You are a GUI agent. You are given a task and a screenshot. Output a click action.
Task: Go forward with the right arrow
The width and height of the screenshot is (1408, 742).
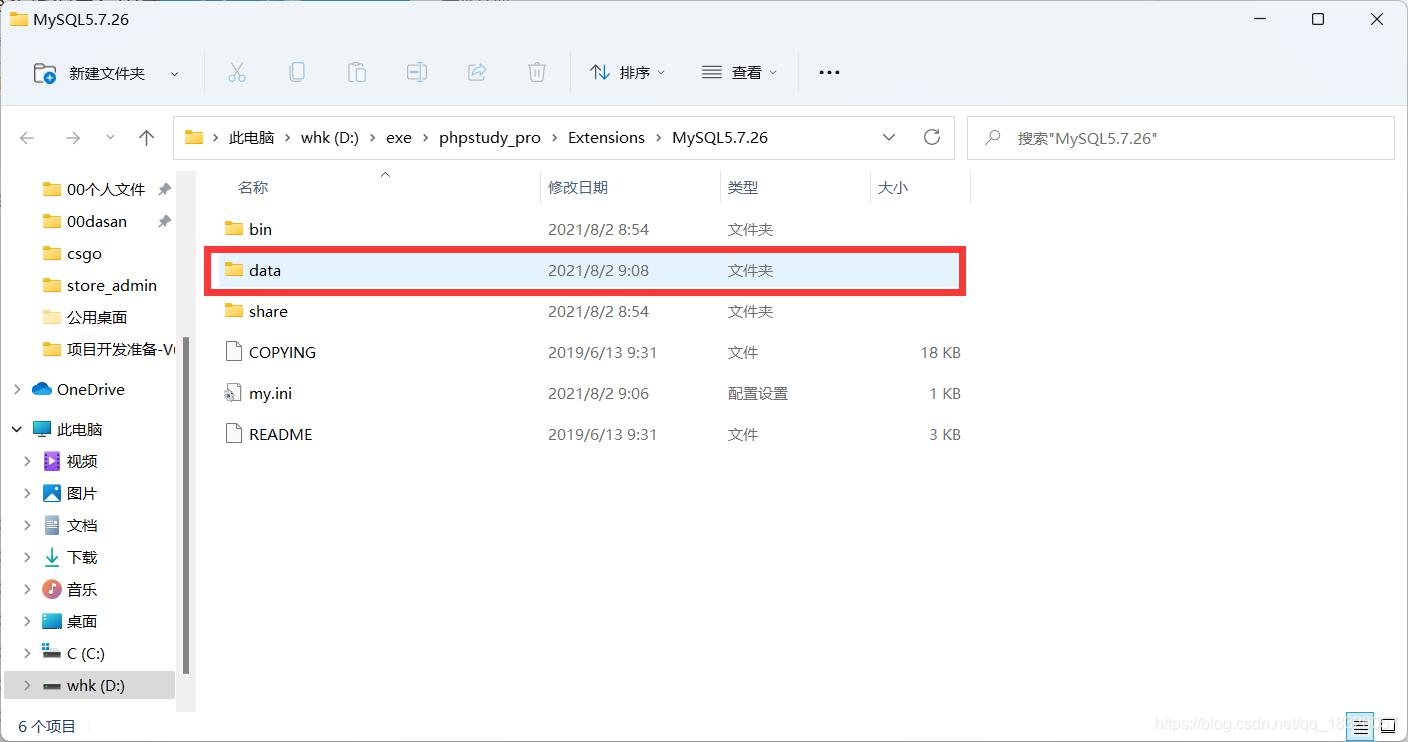(x=72, y=138)
